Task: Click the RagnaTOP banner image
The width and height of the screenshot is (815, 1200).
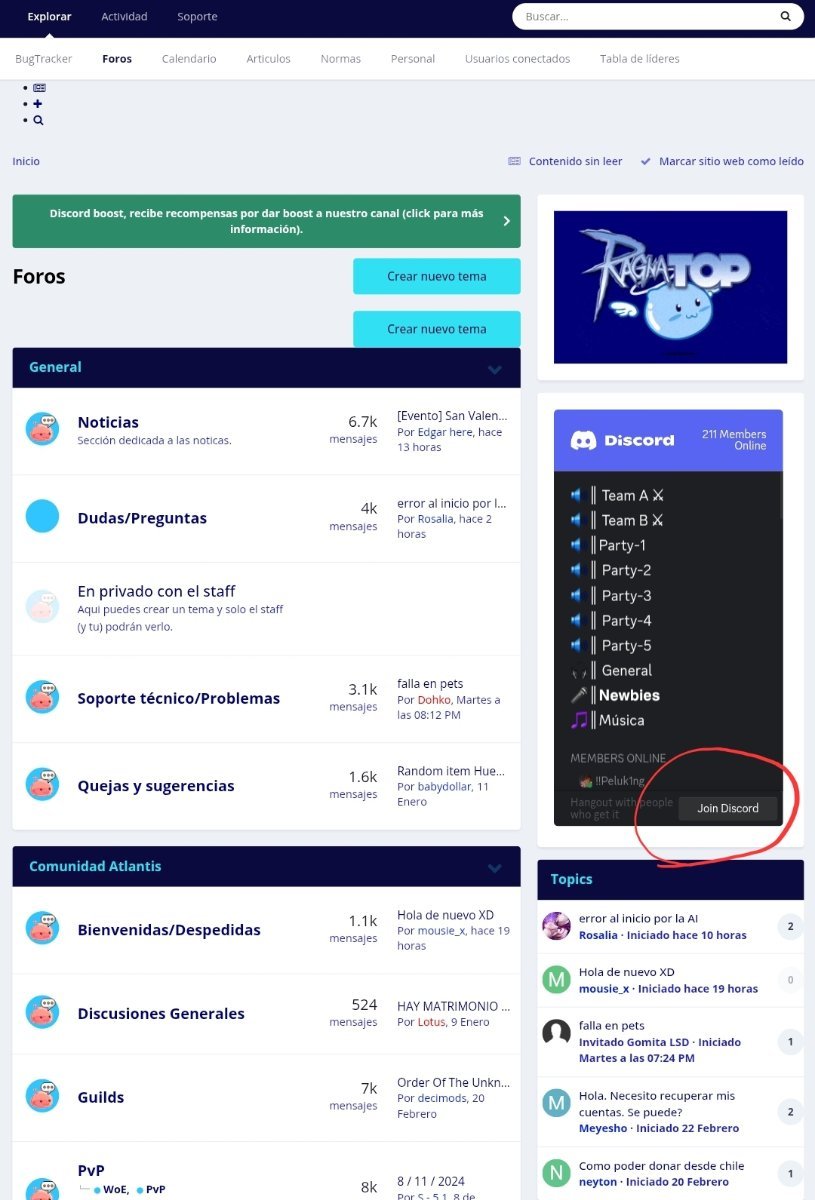Action: pos(670,287)
